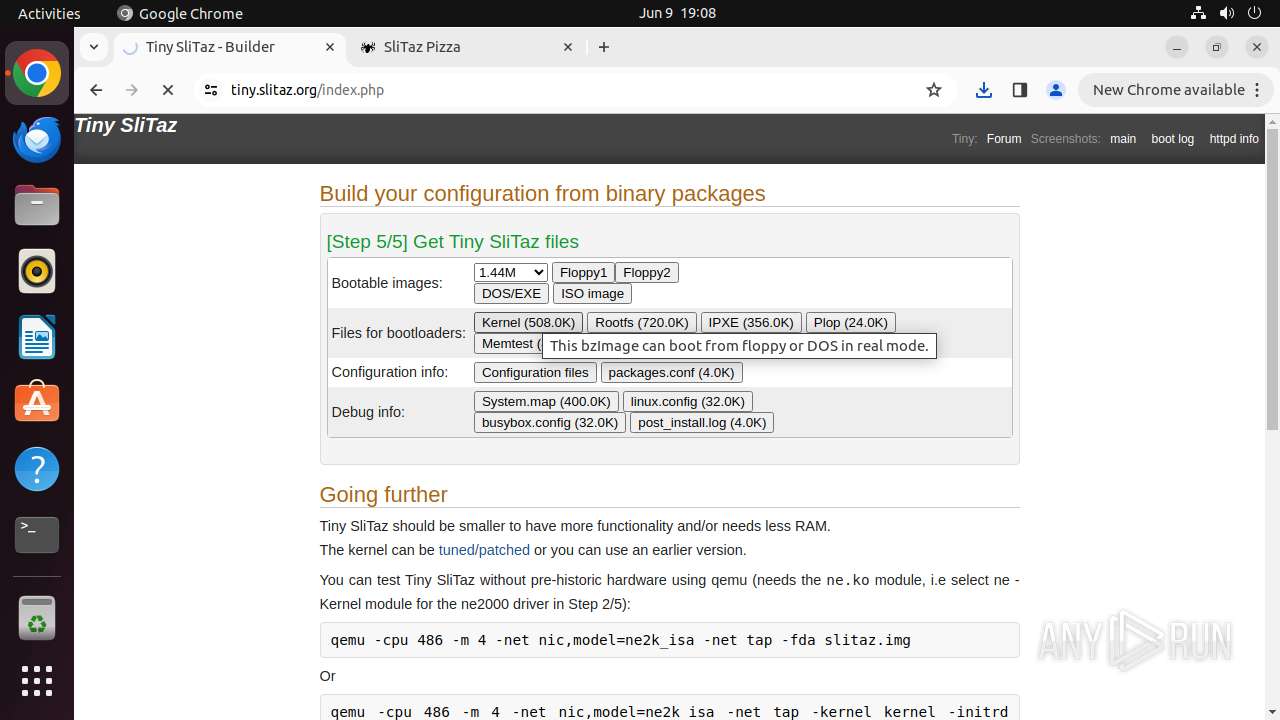Click New Chrome available update menu

click(x=1175, y=90)
